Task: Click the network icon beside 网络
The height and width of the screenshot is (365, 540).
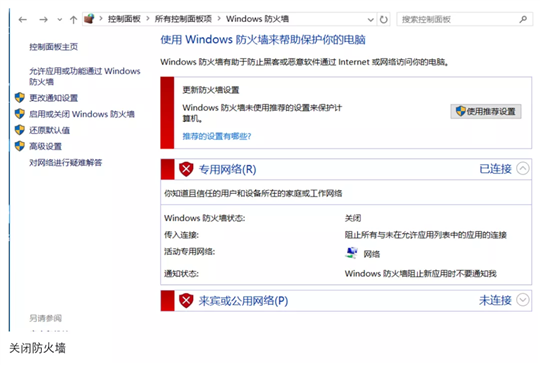Action: point(351,253)
